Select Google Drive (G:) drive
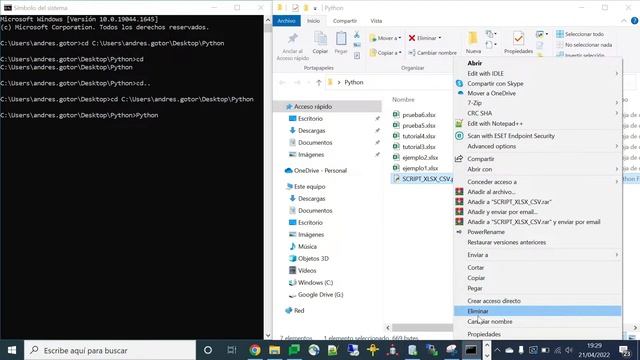 point(320,295)
